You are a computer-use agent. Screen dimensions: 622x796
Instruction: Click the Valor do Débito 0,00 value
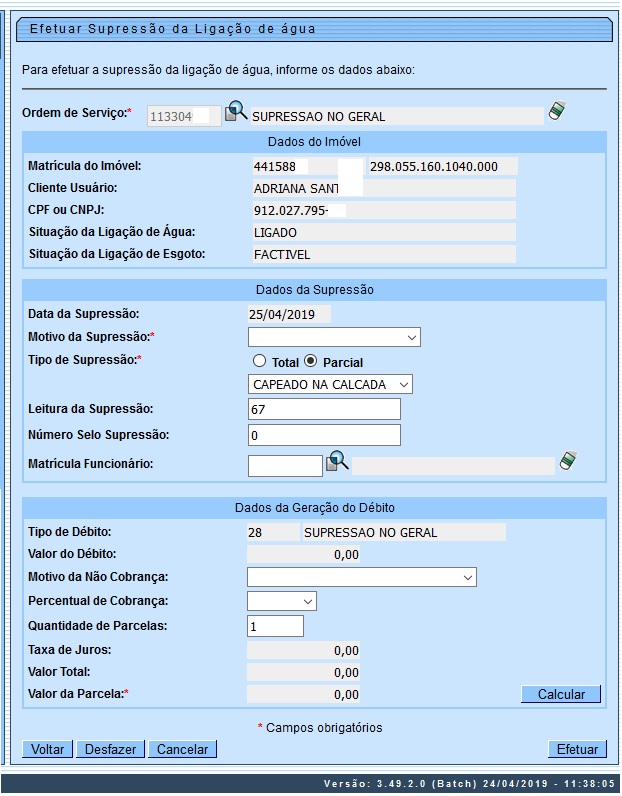pos(303,554)
